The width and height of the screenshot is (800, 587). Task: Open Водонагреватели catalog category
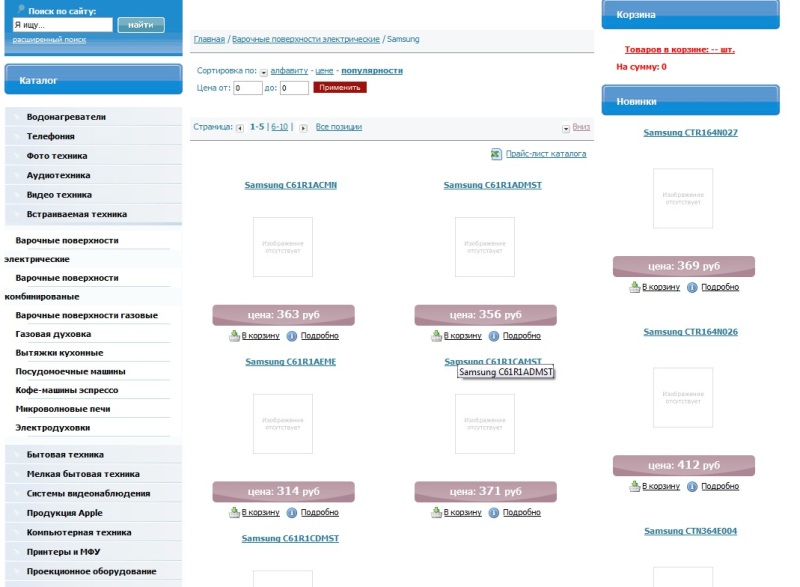point(93,117)
